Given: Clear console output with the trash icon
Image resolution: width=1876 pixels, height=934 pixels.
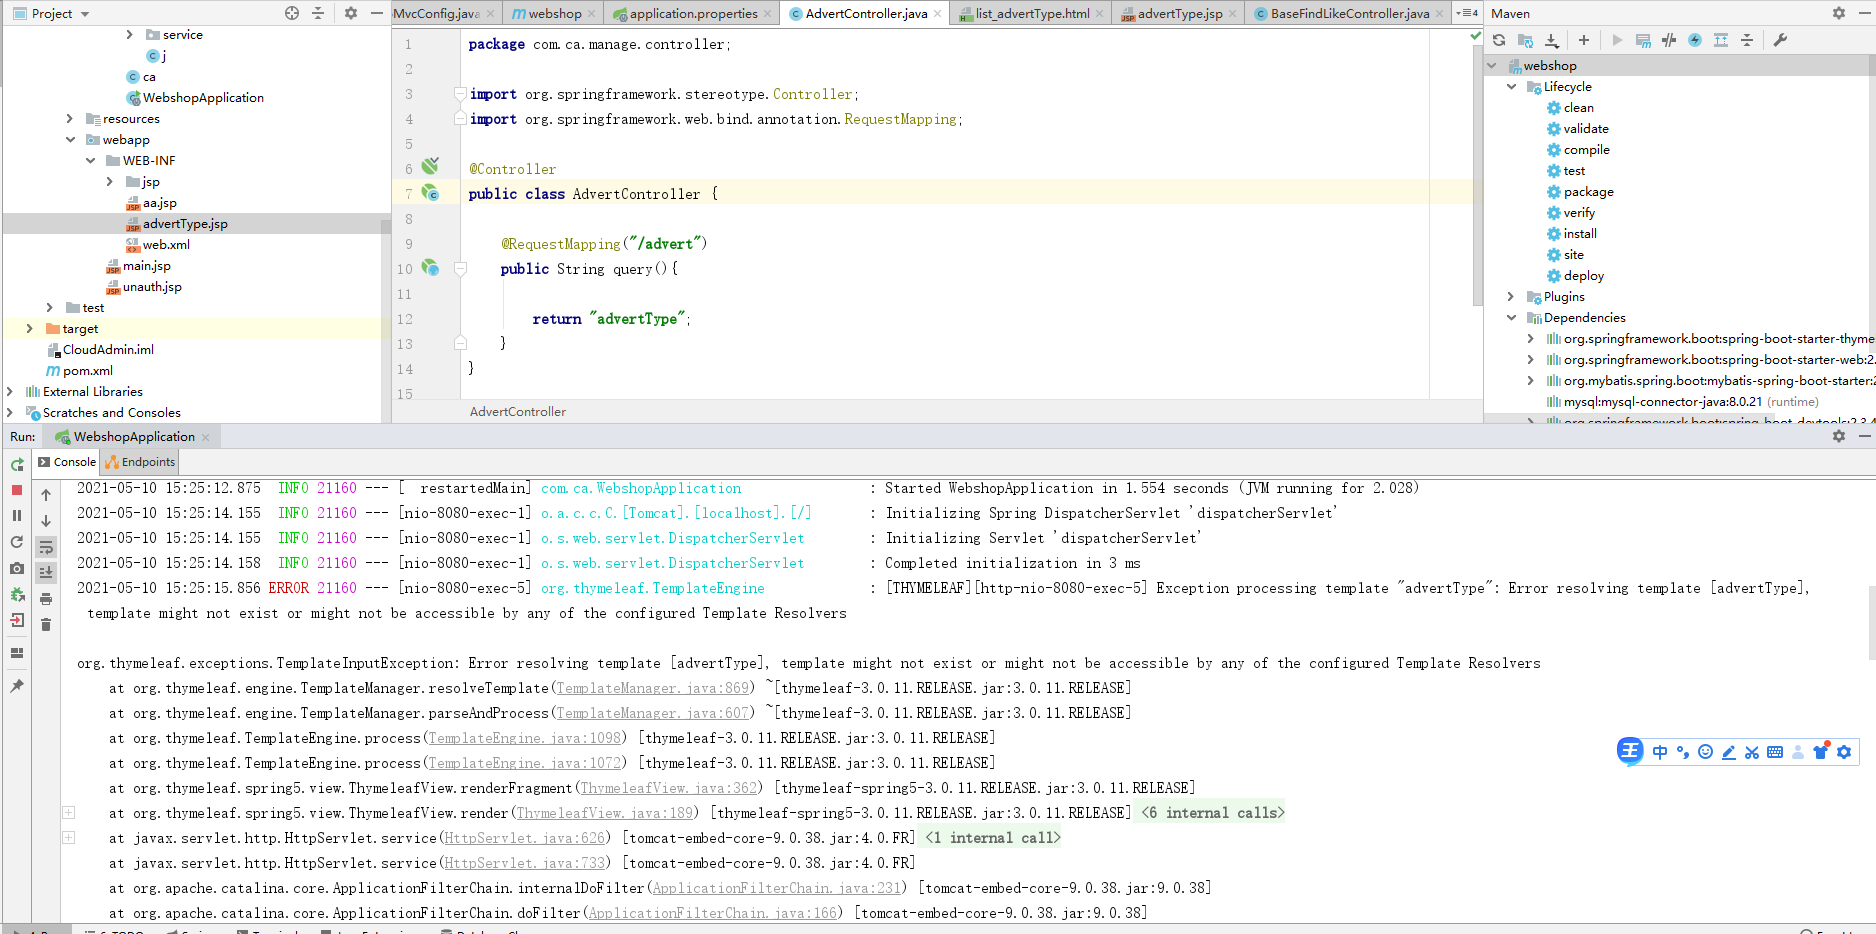Looking at the screenshot, I should tap(46, 625).
